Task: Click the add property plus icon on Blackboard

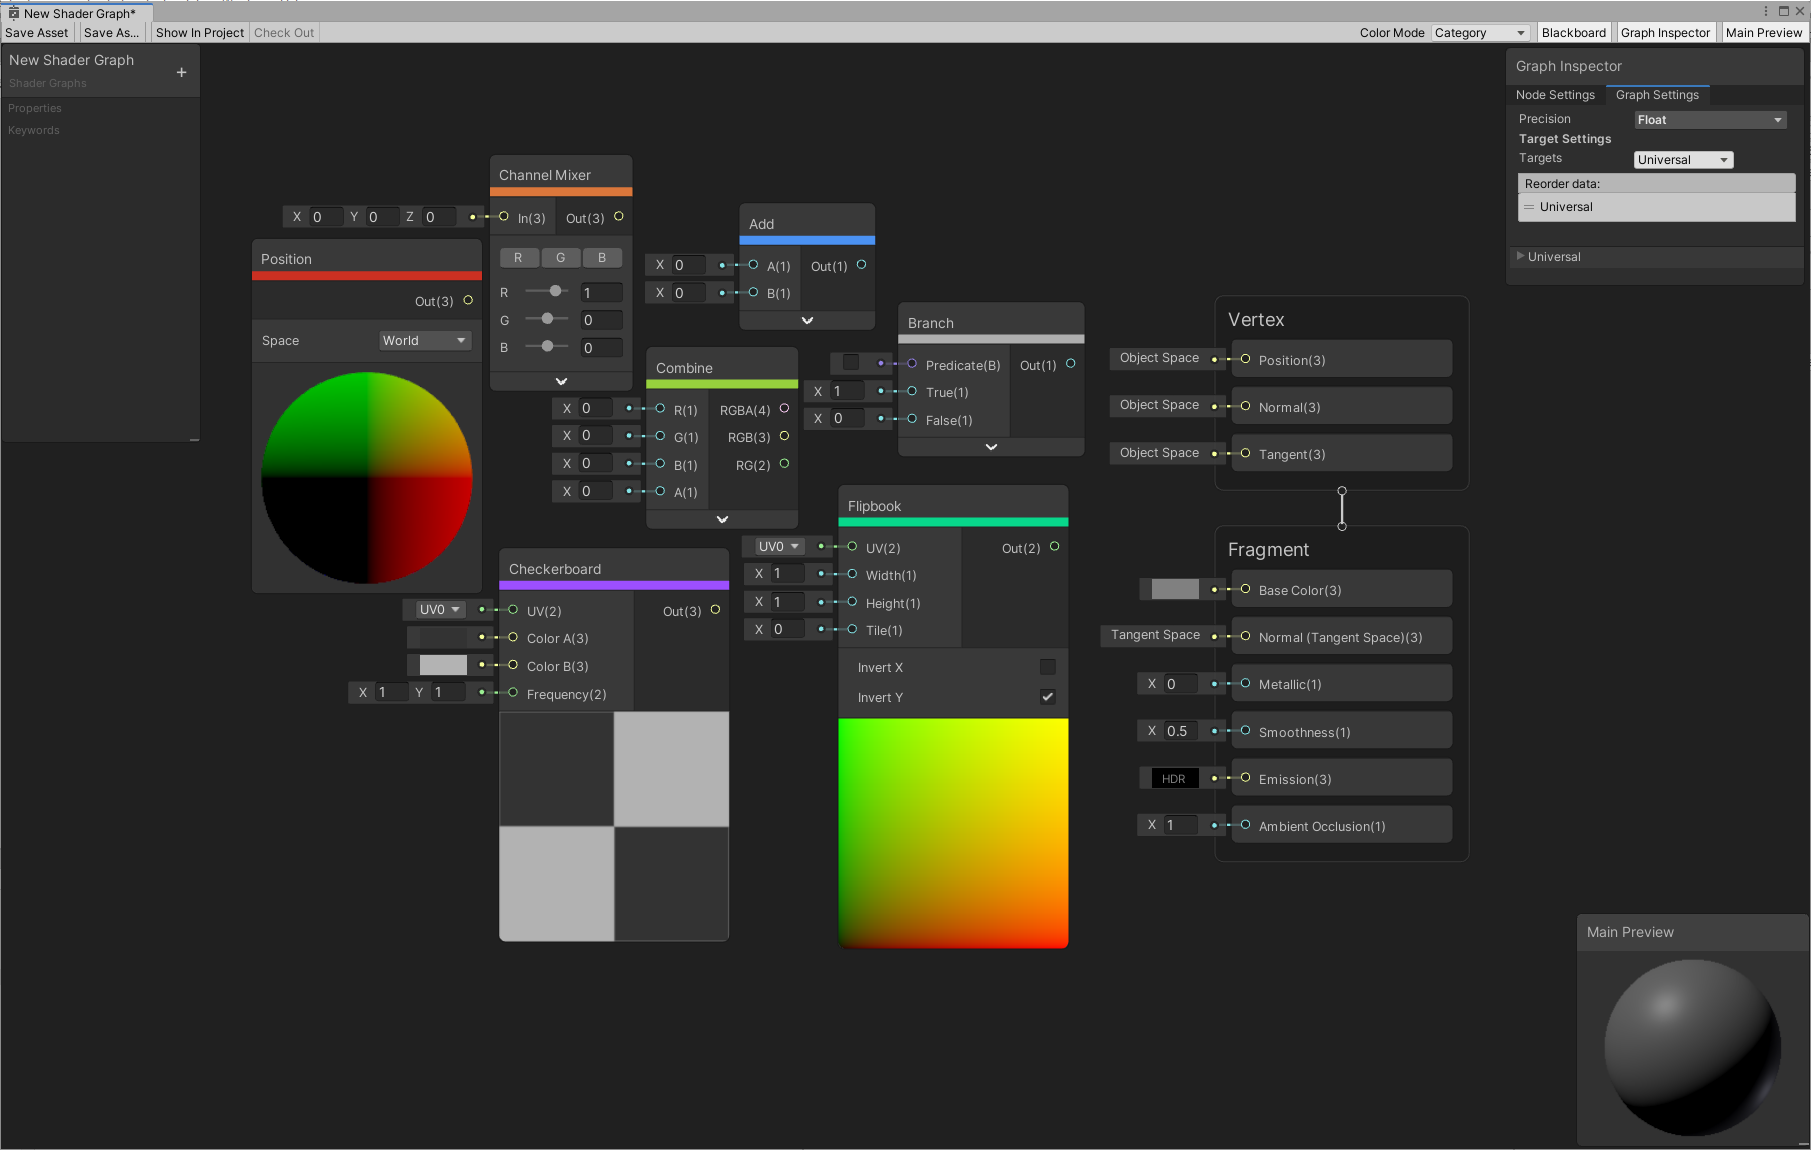Action: tap(181, 72)
